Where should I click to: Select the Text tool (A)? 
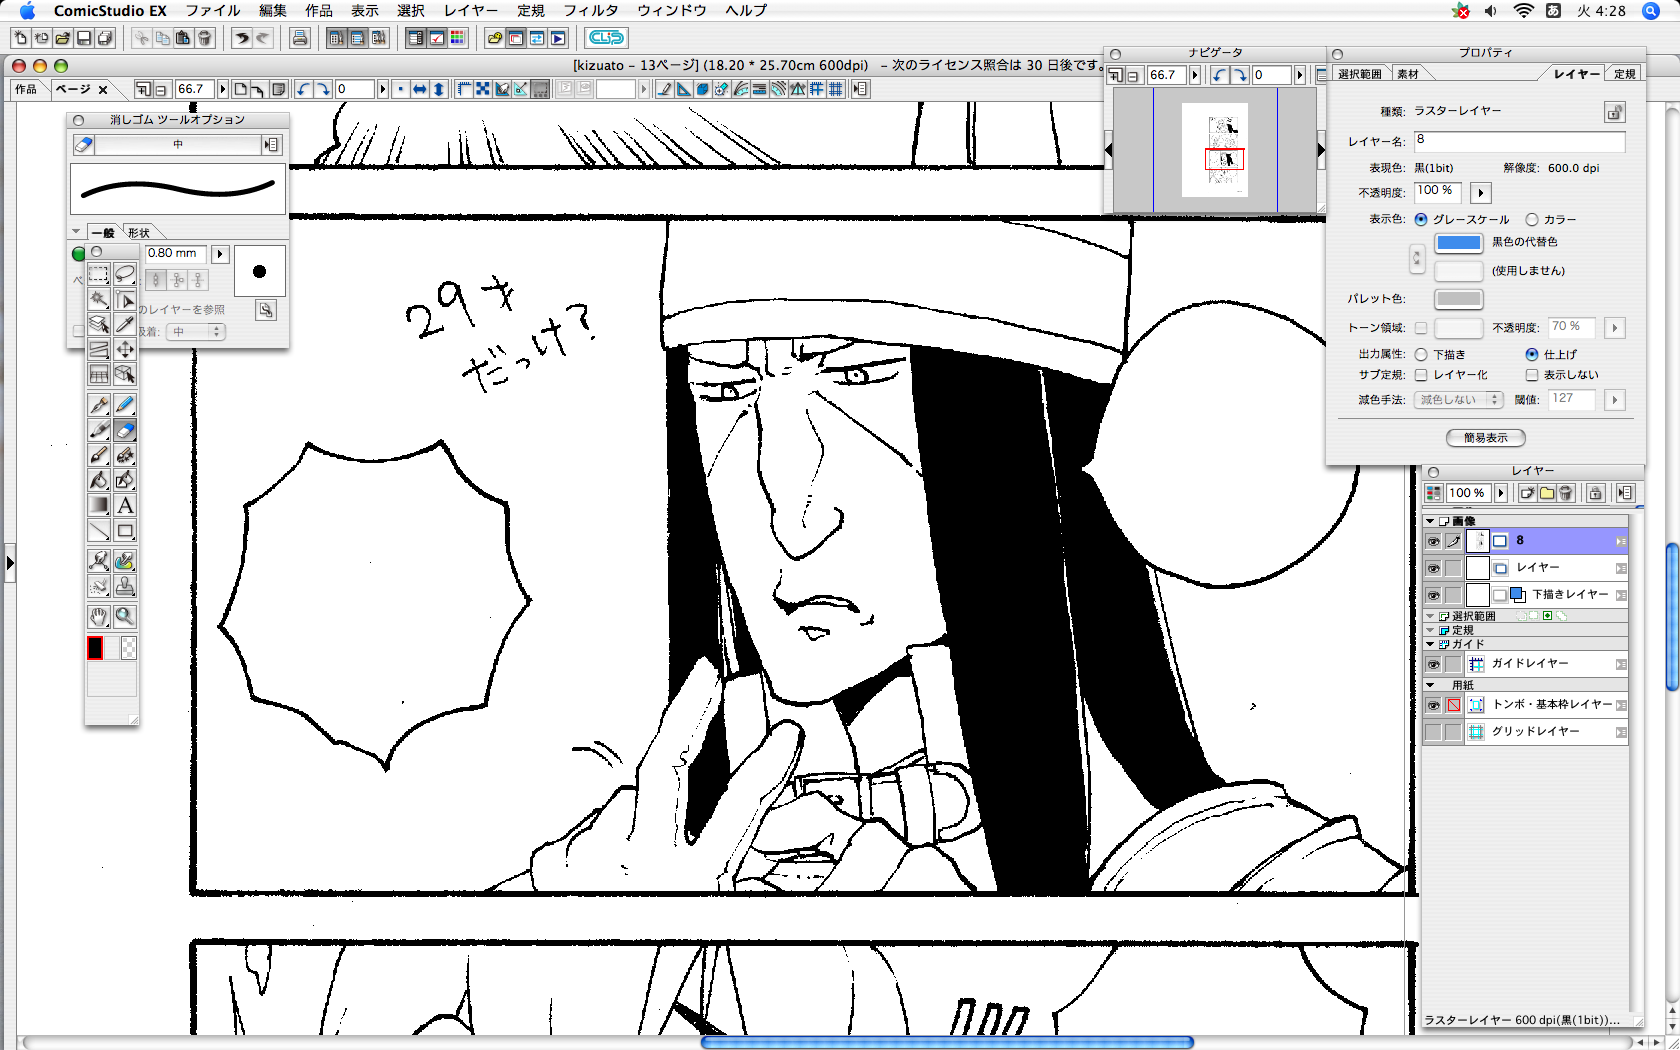(x=125, y=505)
